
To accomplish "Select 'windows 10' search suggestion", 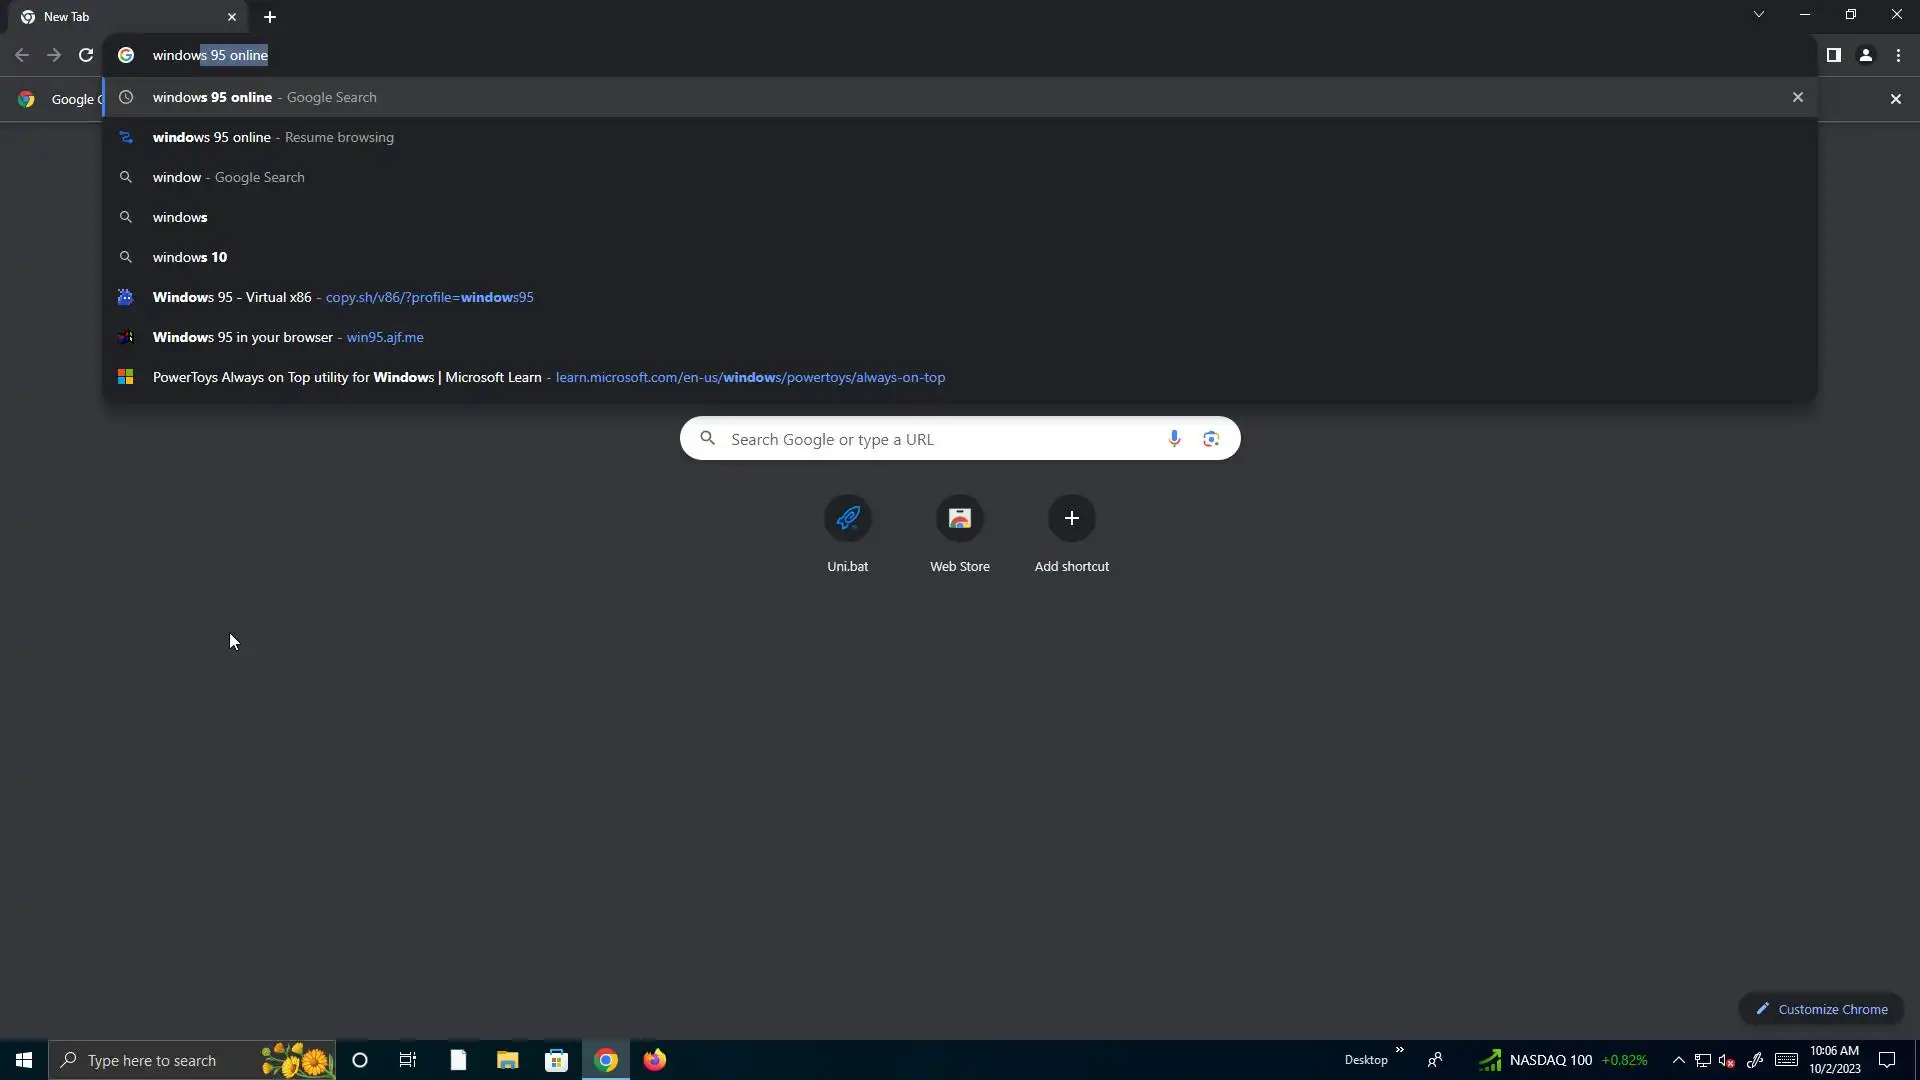I will (190, 257).
